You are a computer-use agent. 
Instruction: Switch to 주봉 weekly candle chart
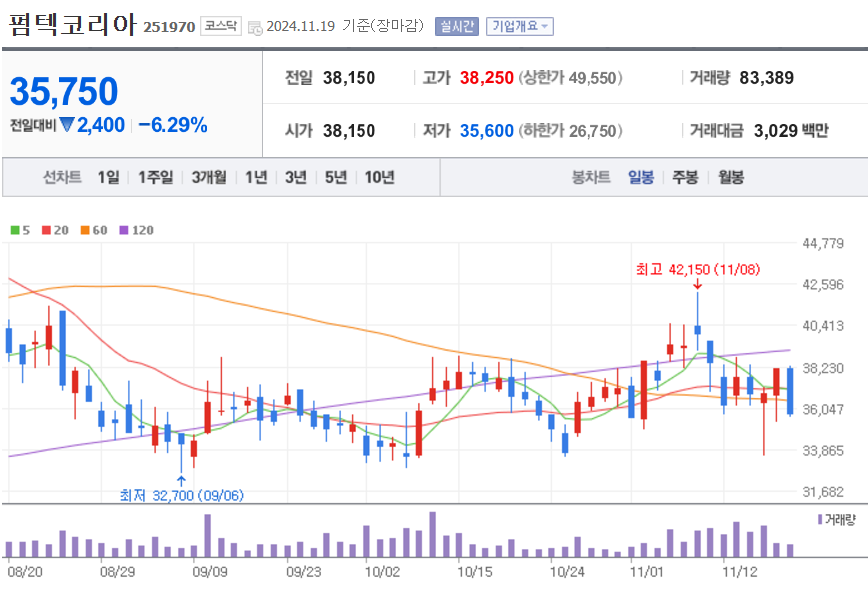coord(685,177)
